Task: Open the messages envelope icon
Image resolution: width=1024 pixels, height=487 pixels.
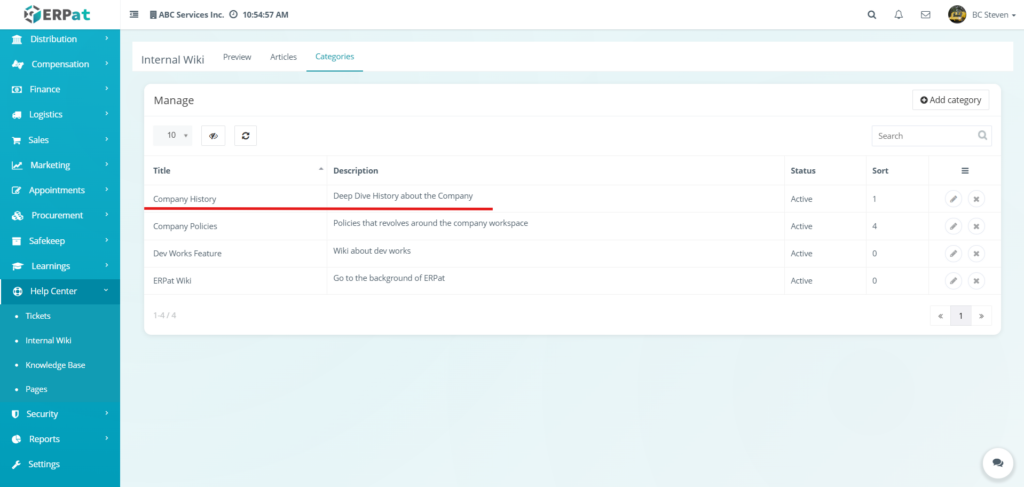Action: pos(925,15)
